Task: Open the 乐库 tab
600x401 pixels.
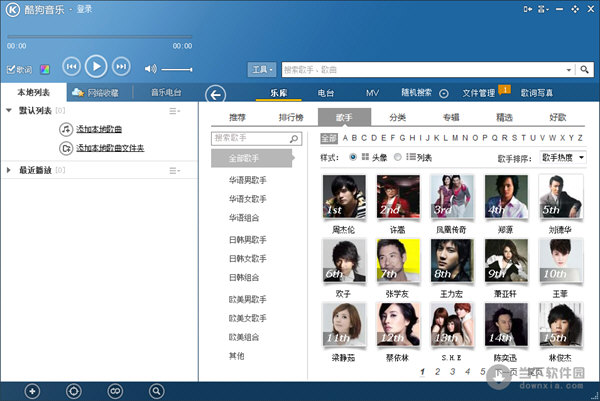Action: [x=279, y=93]
